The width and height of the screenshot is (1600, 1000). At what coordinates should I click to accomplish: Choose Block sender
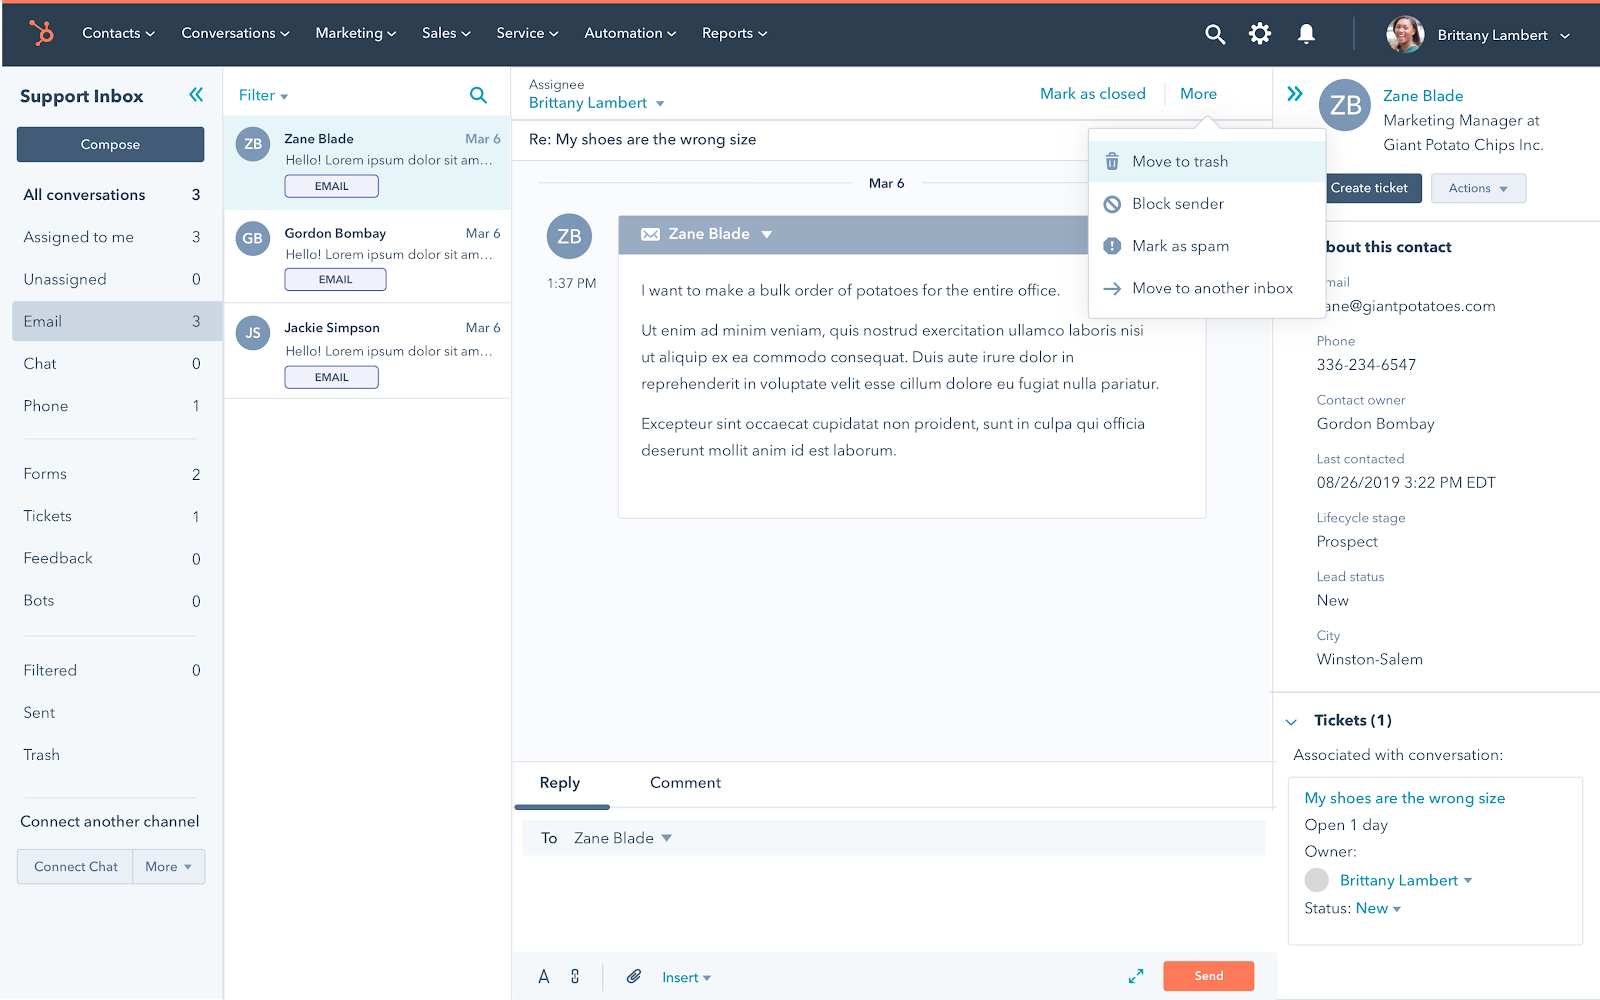click(1207, 204)
